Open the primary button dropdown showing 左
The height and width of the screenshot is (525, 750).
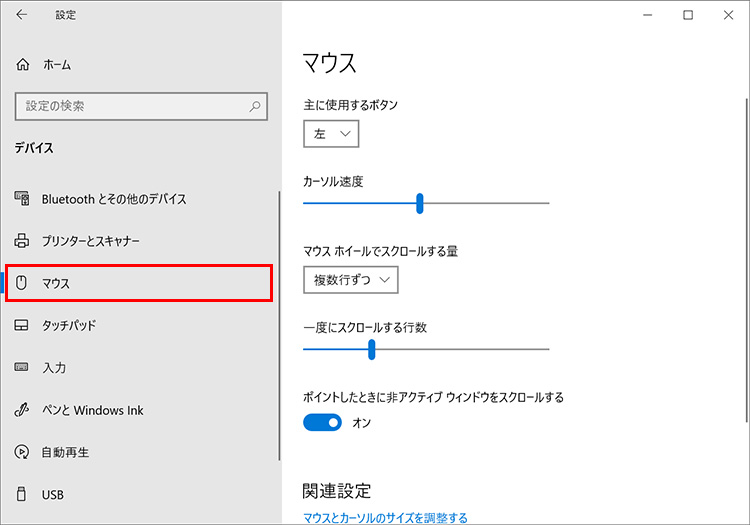331,133
